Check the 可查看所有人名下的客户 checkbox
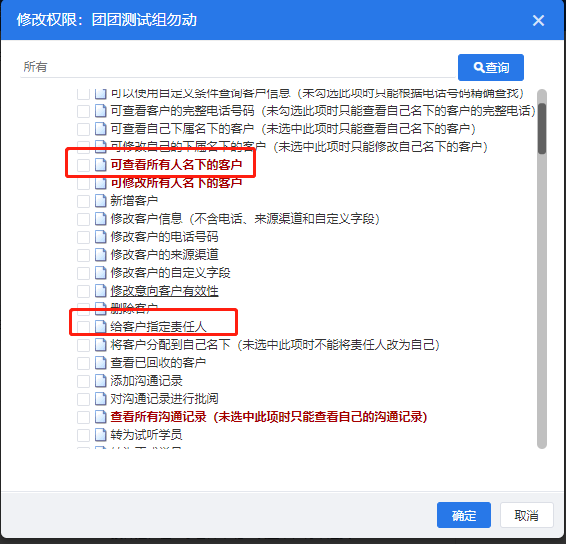Viewport: 566px width, 544px height. (x=83, y=165)
